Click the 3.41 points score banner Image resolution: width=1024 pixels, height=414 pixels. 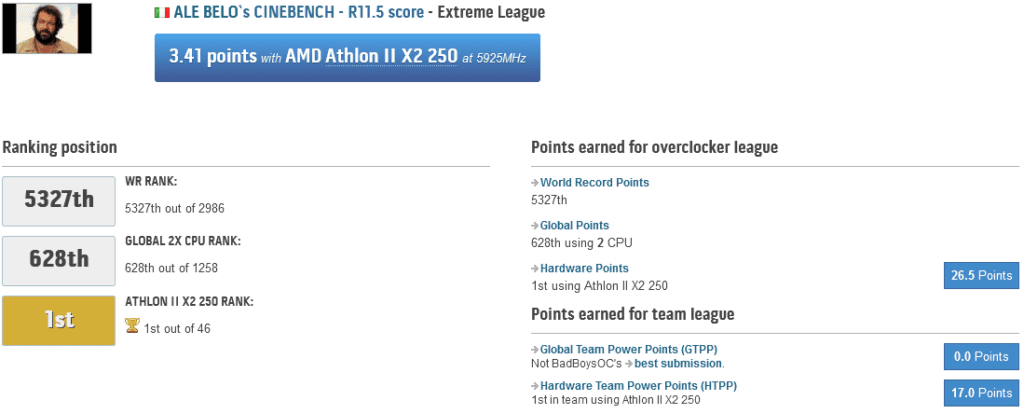click(347, 57)
